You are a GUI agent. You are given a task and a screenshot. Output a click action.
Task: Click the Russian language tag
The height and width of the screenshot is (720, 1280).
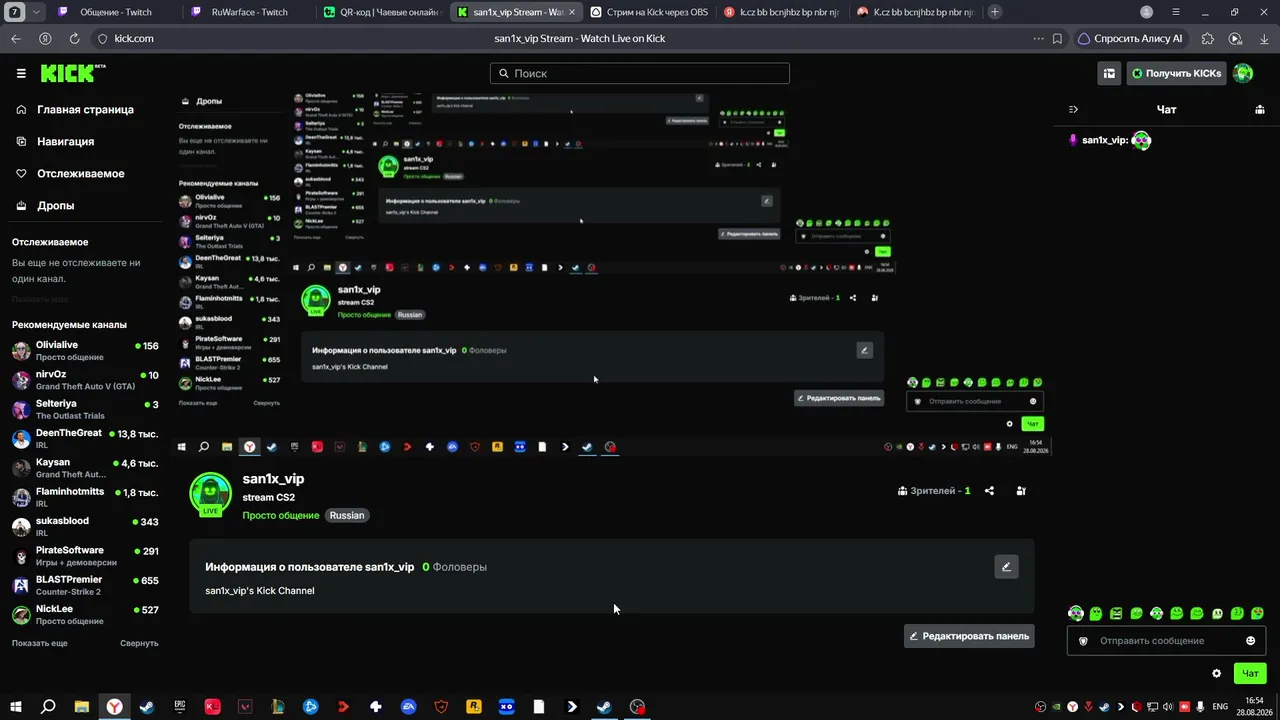click(347, 515)
